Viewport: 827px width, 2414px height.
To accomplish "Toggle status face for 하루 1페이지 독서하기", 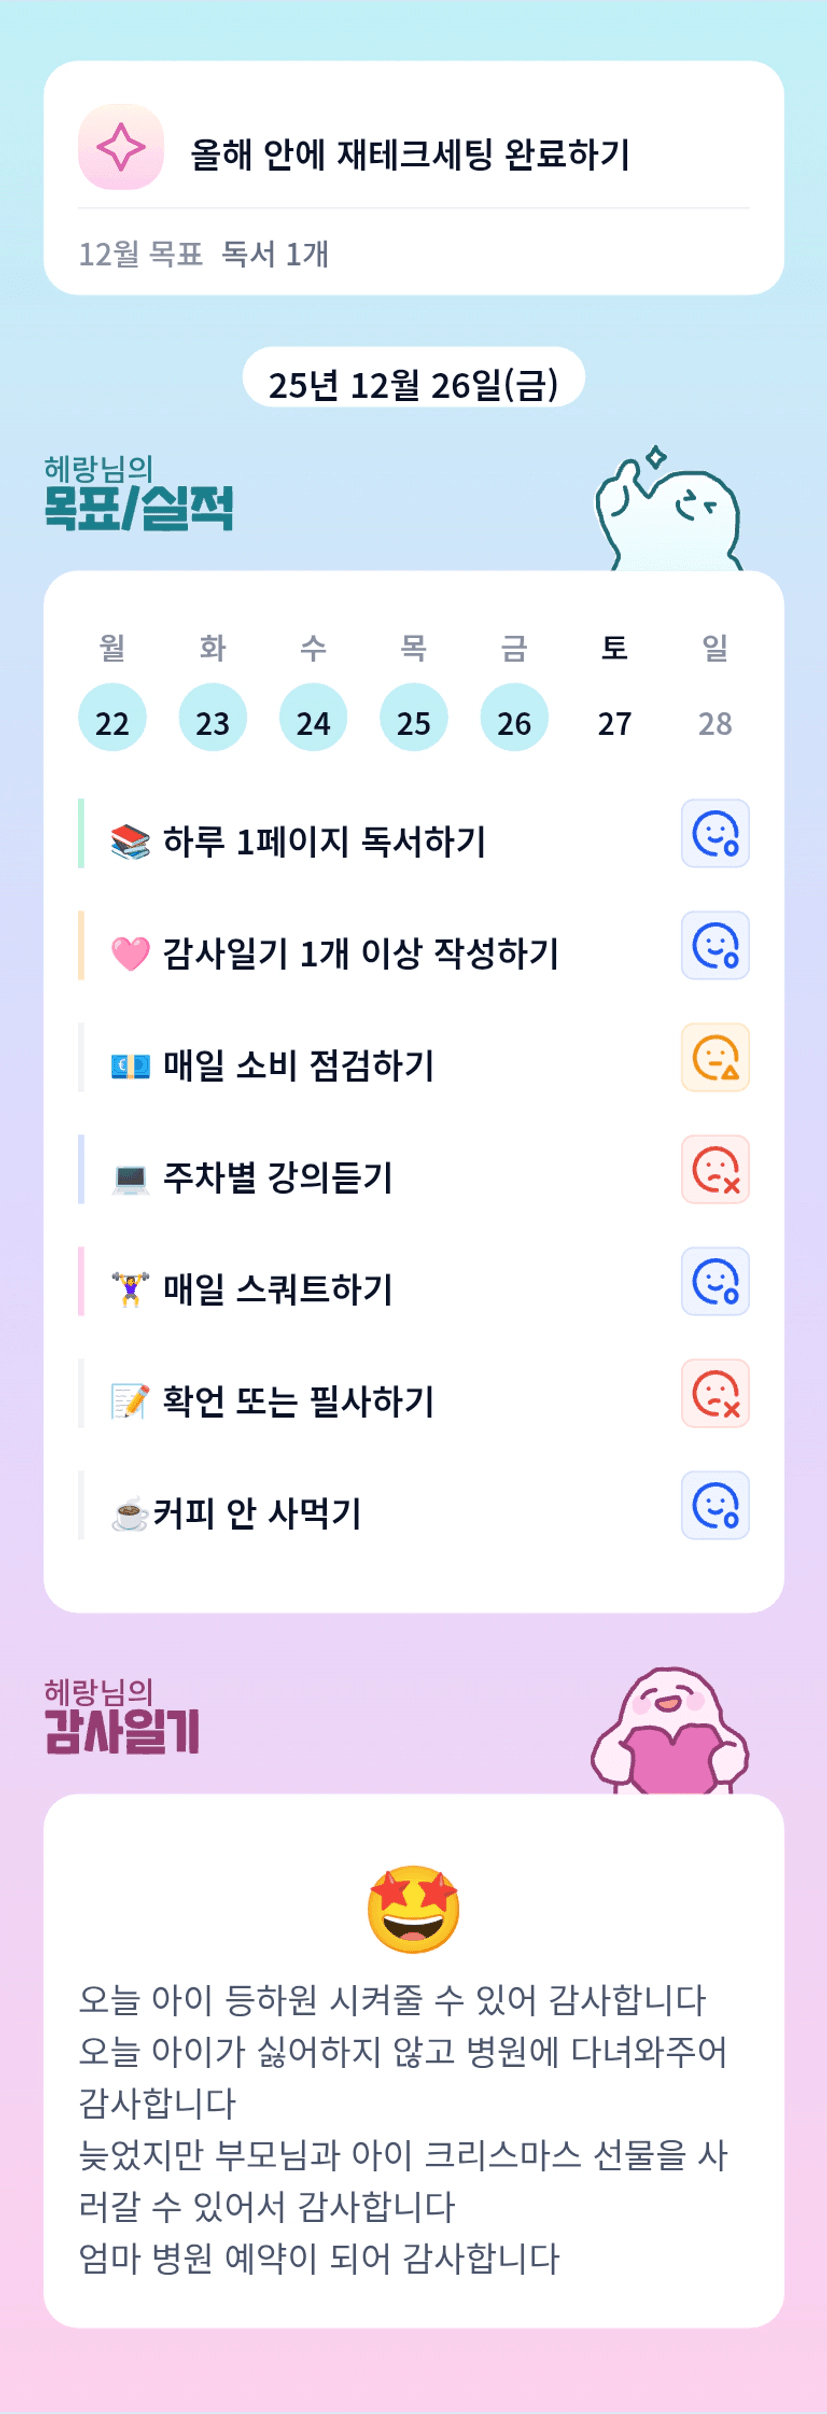I will [x=715, y=833].
